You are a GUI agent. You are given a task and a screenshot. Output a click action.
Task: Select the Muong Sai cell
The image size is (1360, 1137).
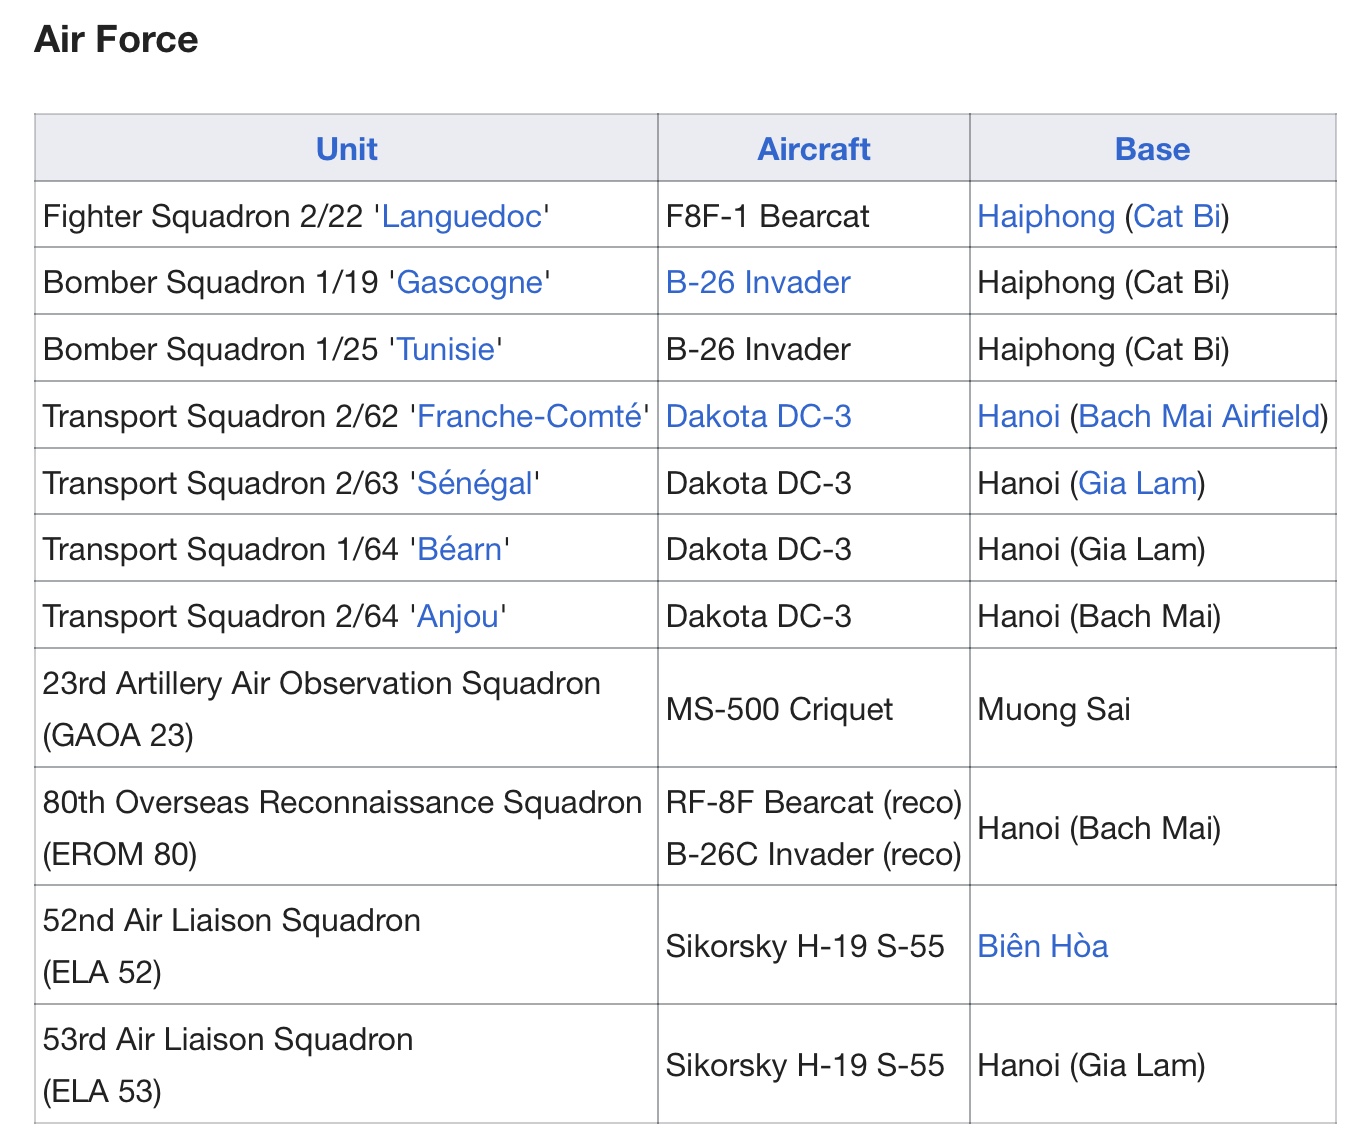[x=1153, y=709]
